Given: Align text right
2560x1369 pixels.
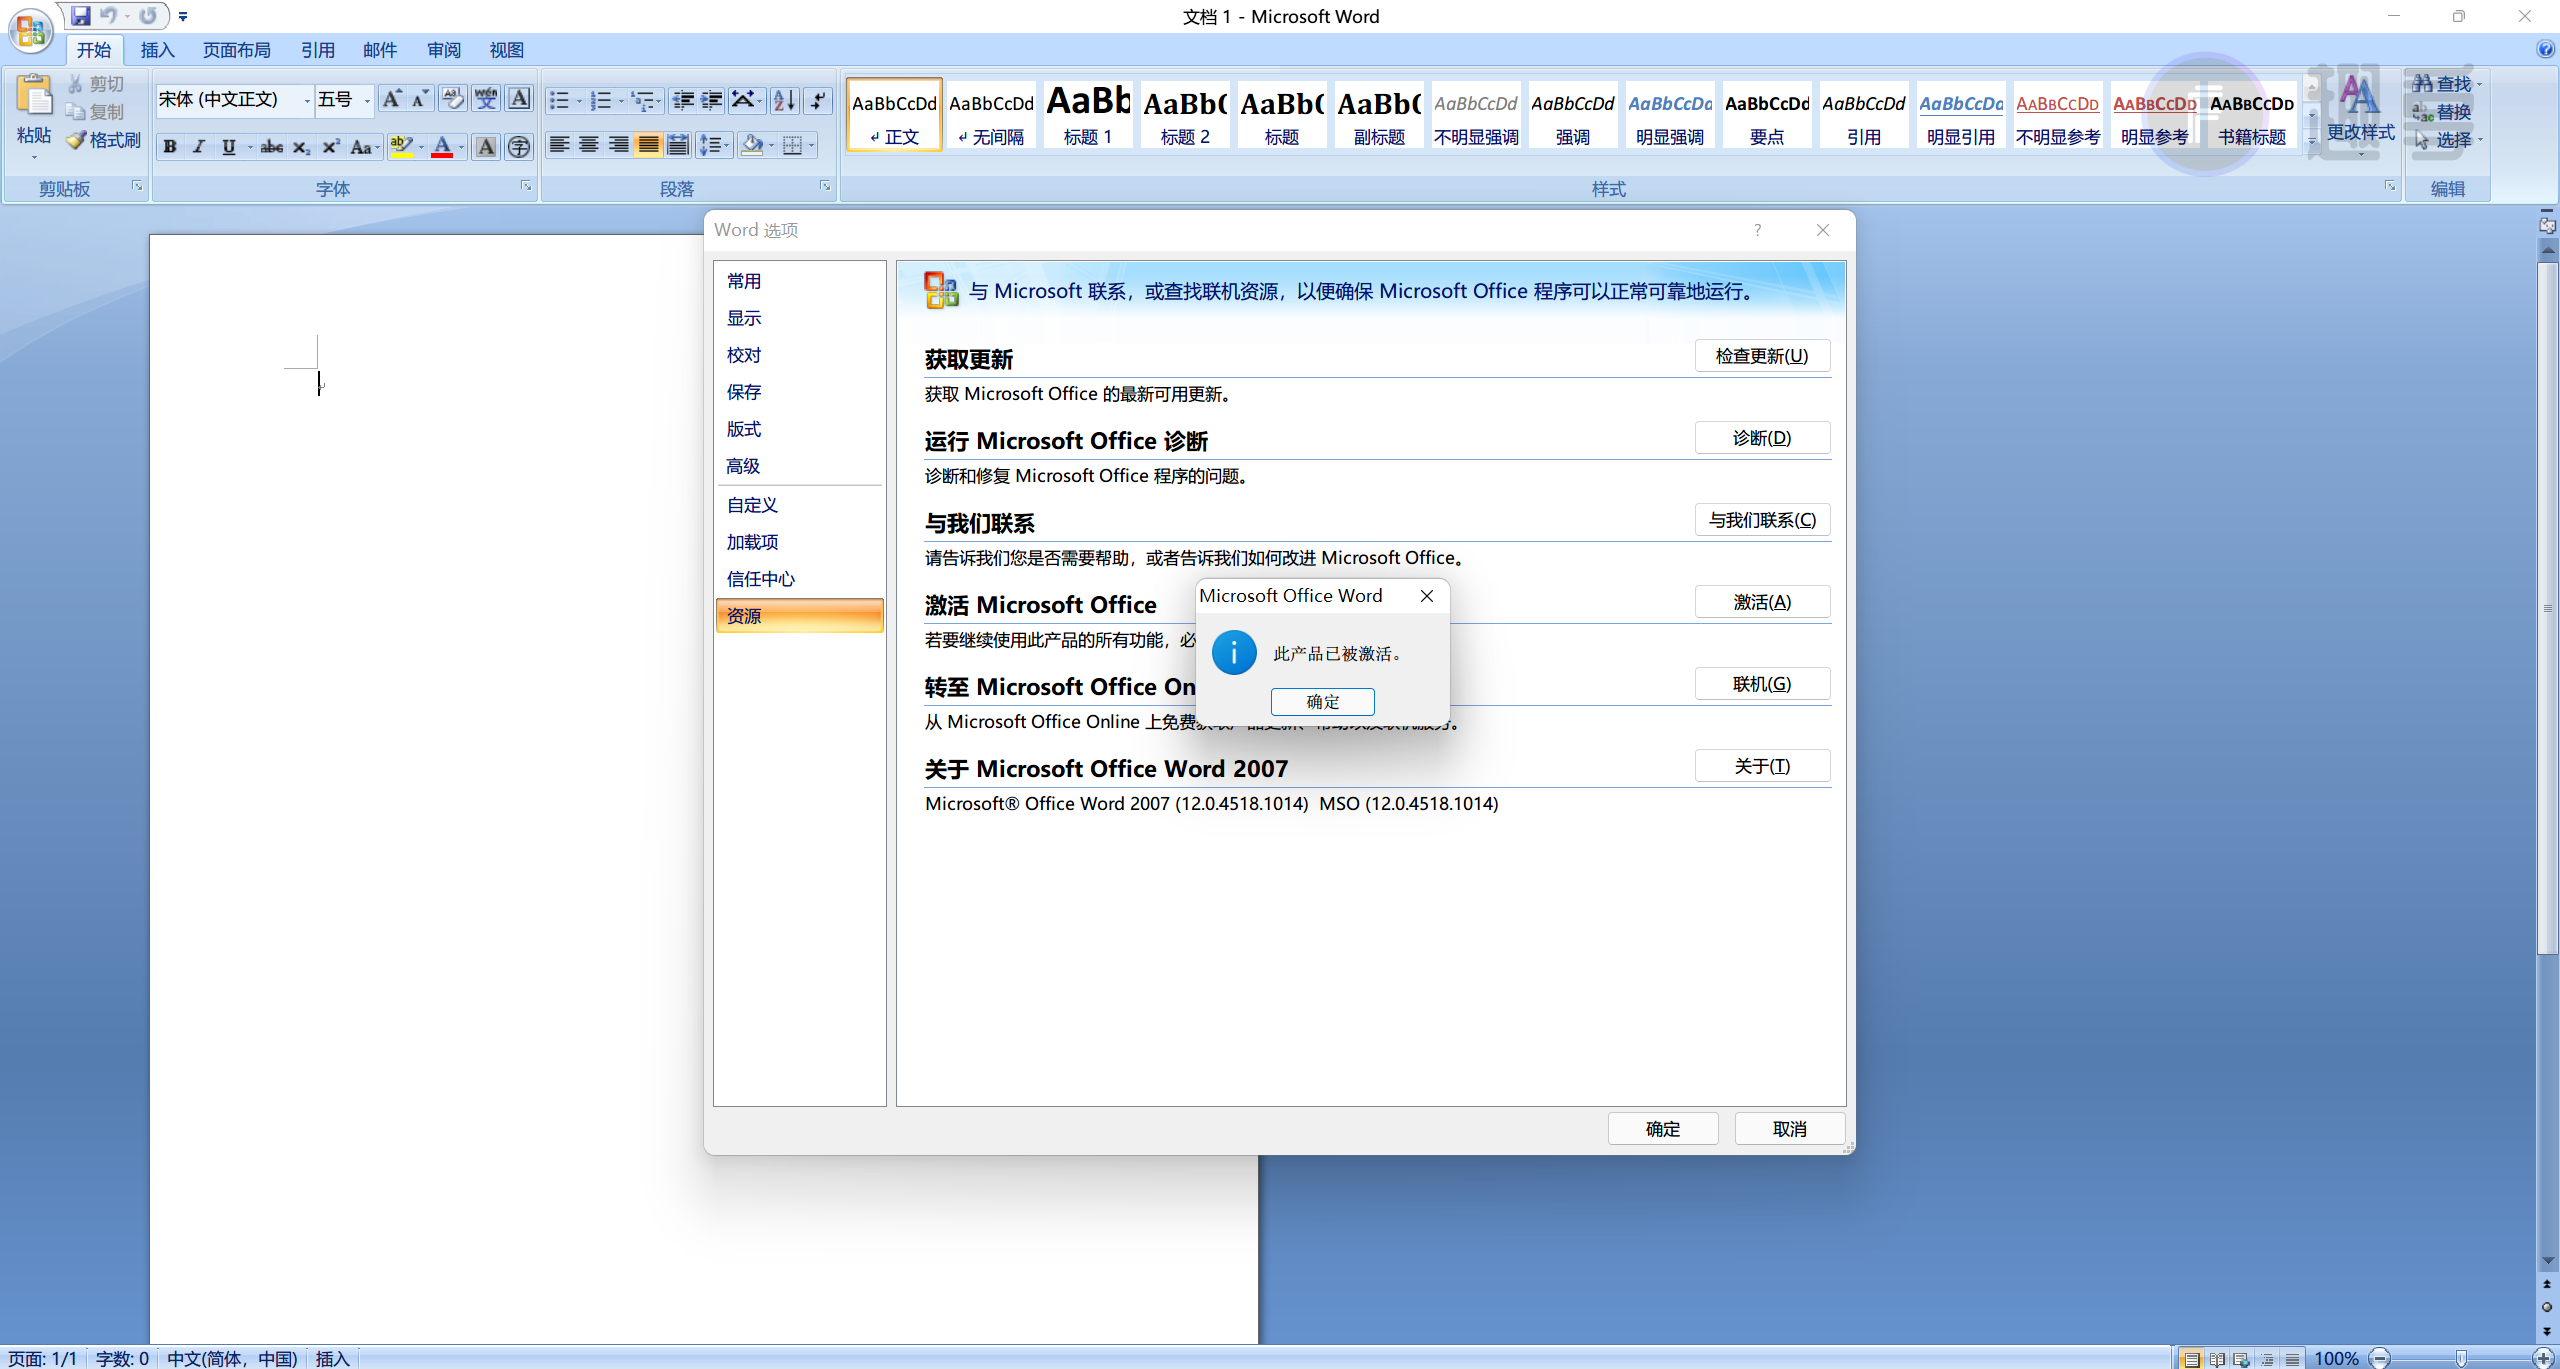Looking at the screenshot, I should click(619, 146).
